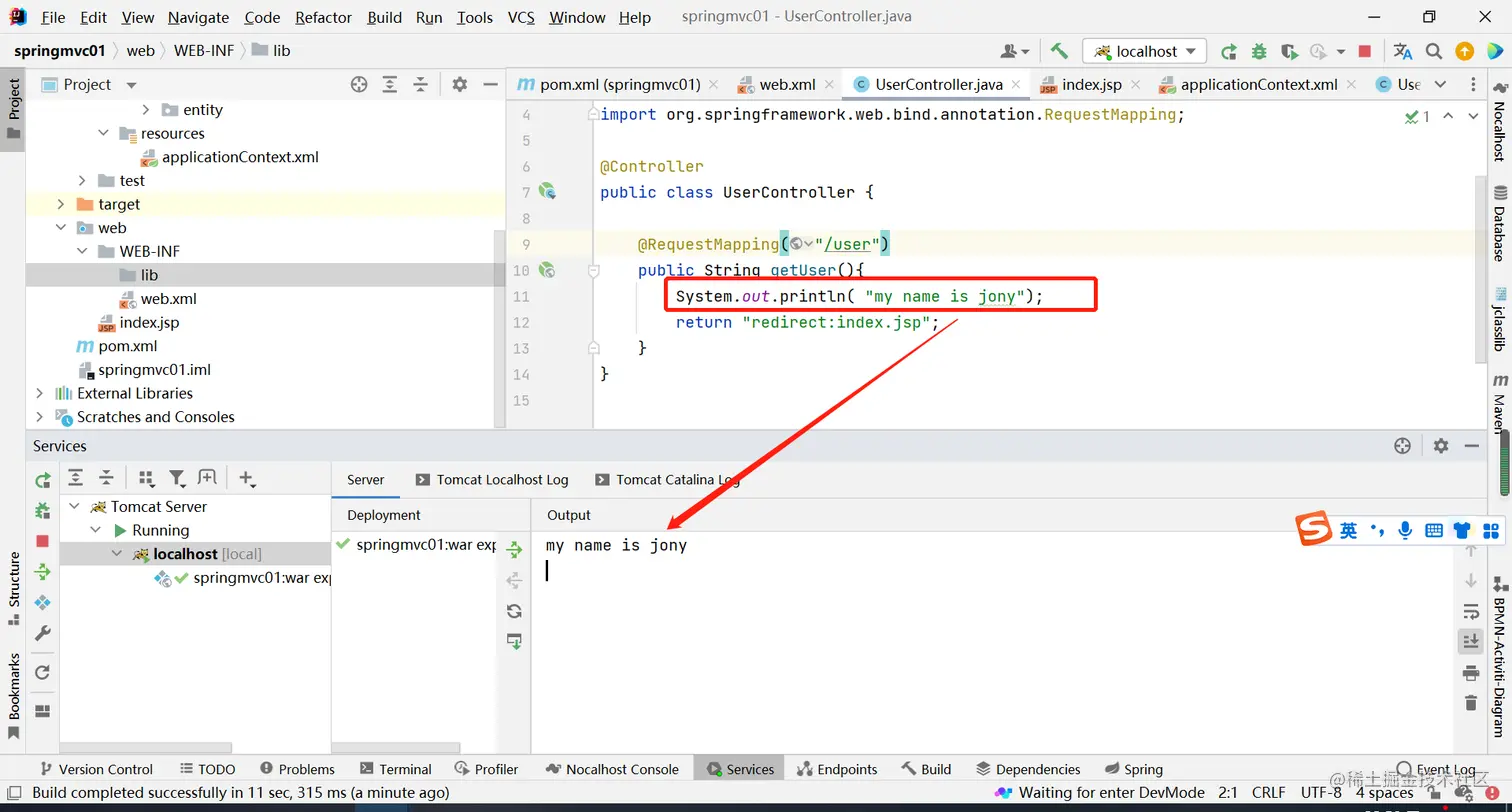The width and height of the screenshot is (1512, 812).
Task: Click the gutter icon on line 10
Action: (x=547, y=269)
